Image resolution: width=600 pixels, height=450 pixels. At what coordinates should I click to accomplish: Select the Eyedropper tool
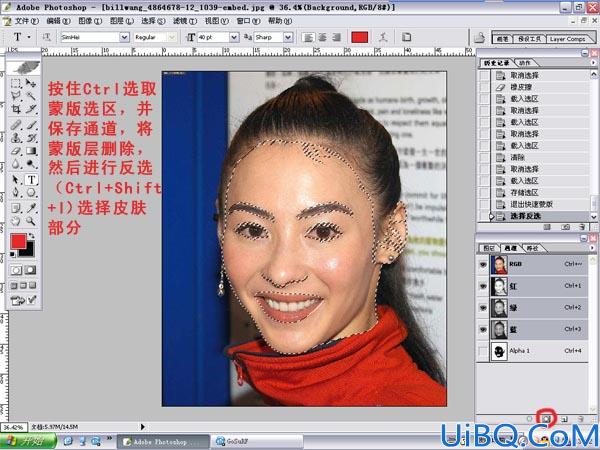(x=31, y=208)
